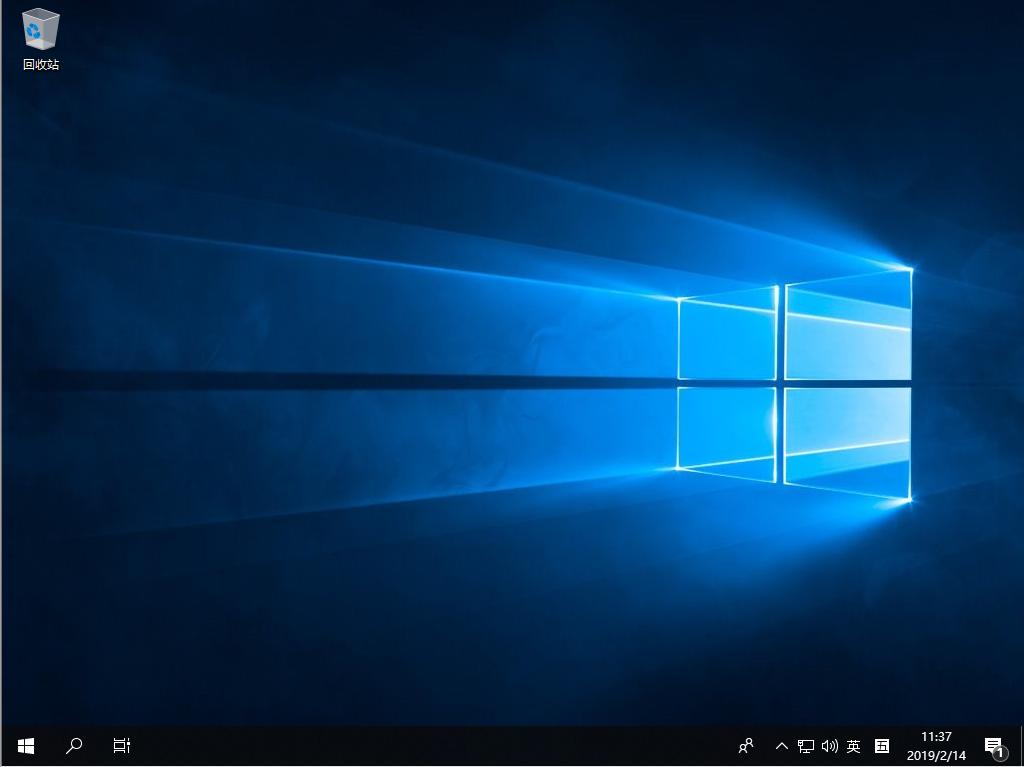Click the boxed IME mode indicator
Viewport: 1024px width, 767px height.
tap(881, 745)
